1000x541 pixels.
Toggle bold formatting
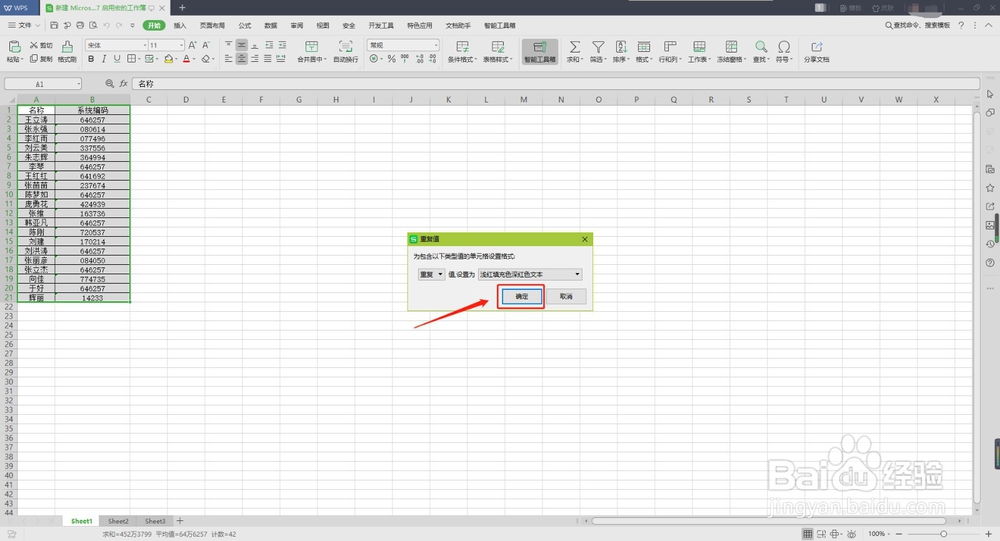click(x=91, y=59)
